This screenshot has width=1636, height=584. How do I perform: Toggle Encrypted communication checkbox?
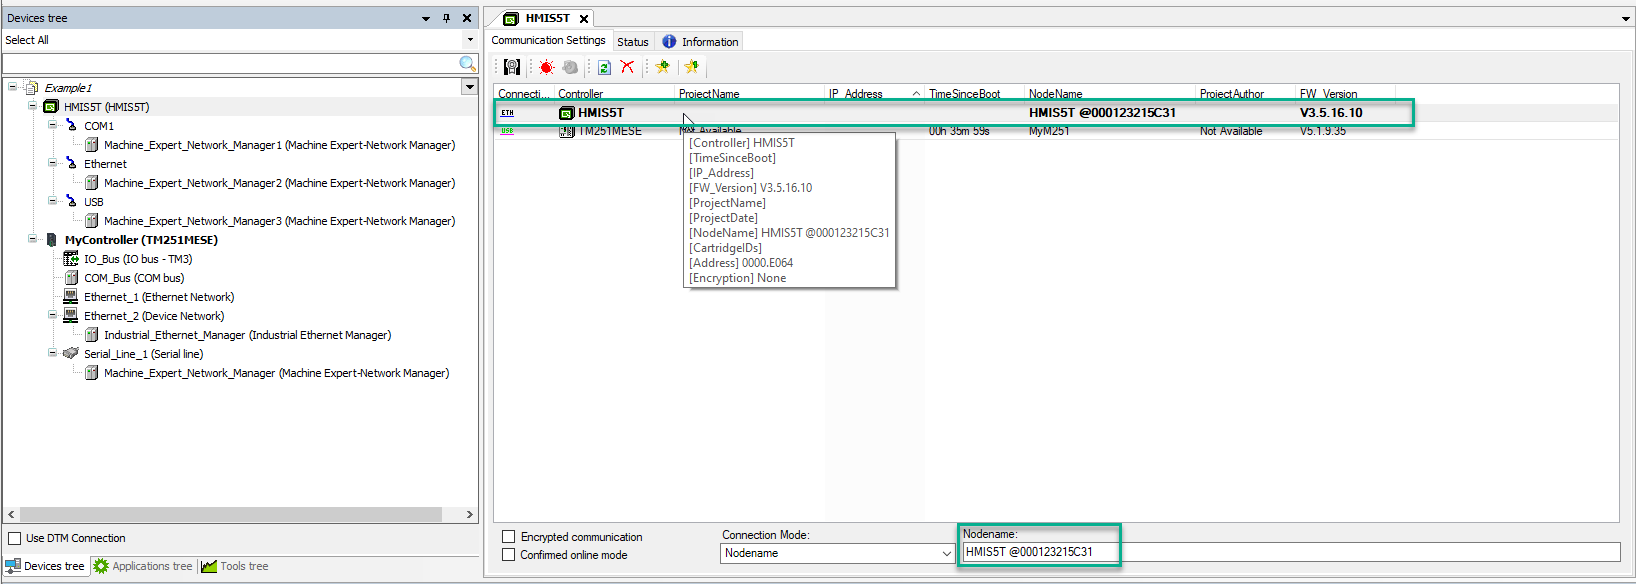click(508, 537)
